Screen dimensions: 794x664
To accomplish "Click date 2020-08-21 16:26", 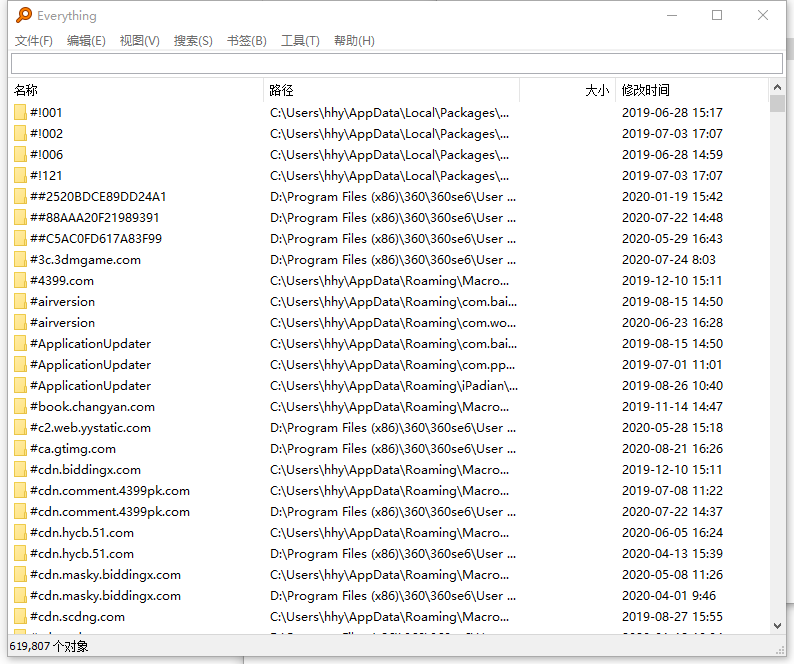I will [672, 449].
